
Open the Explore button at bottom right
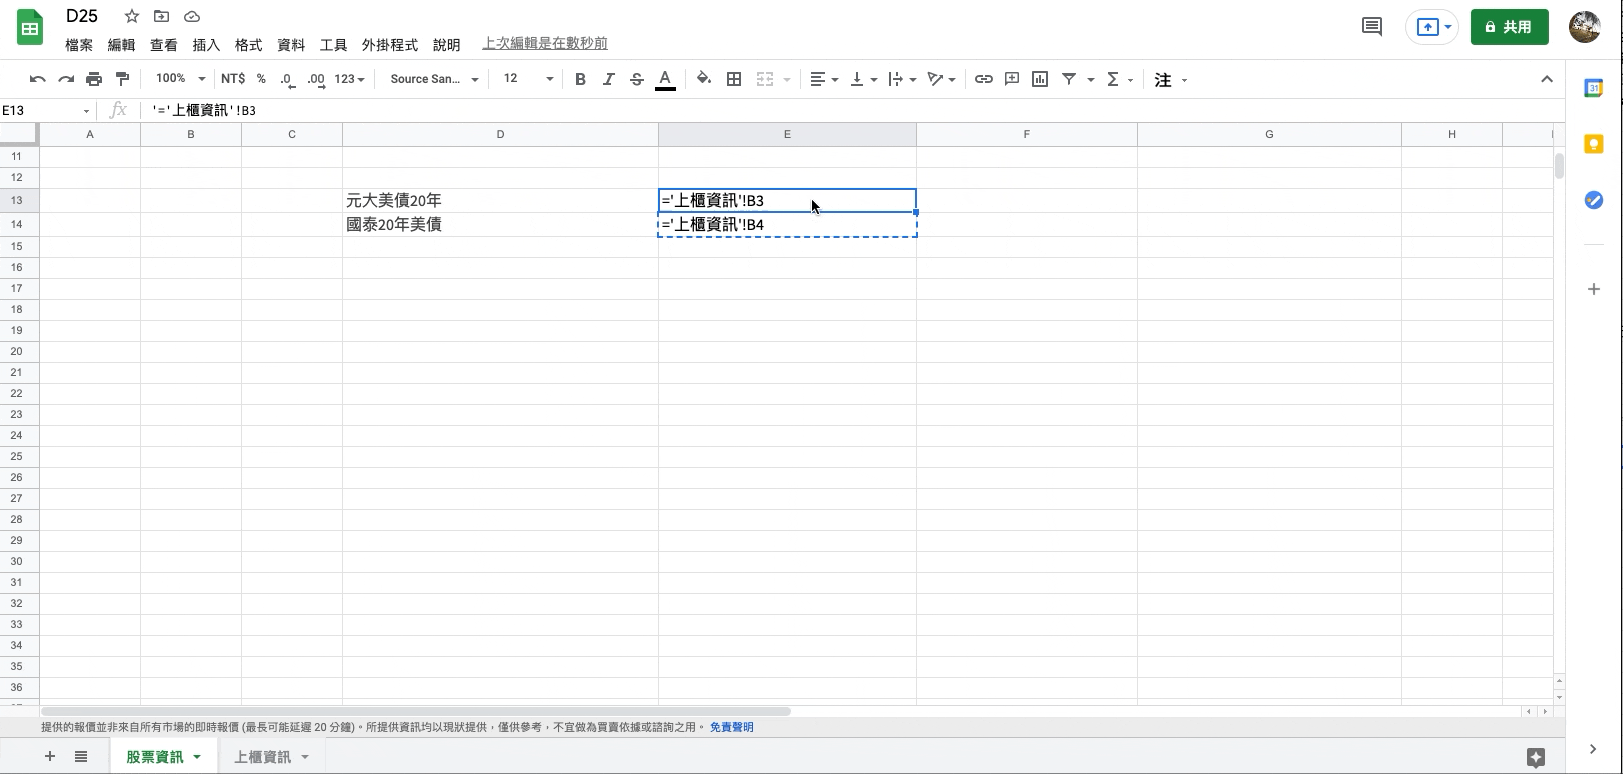coord(1536,757)
